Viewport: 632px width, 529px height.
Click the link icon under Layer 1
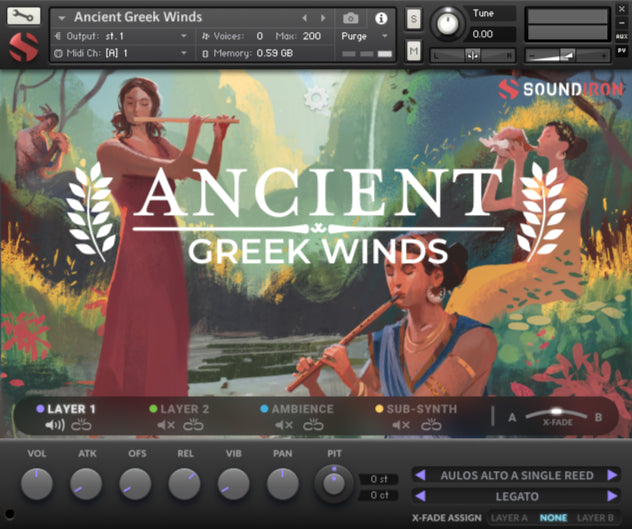[x=81, y=426]
